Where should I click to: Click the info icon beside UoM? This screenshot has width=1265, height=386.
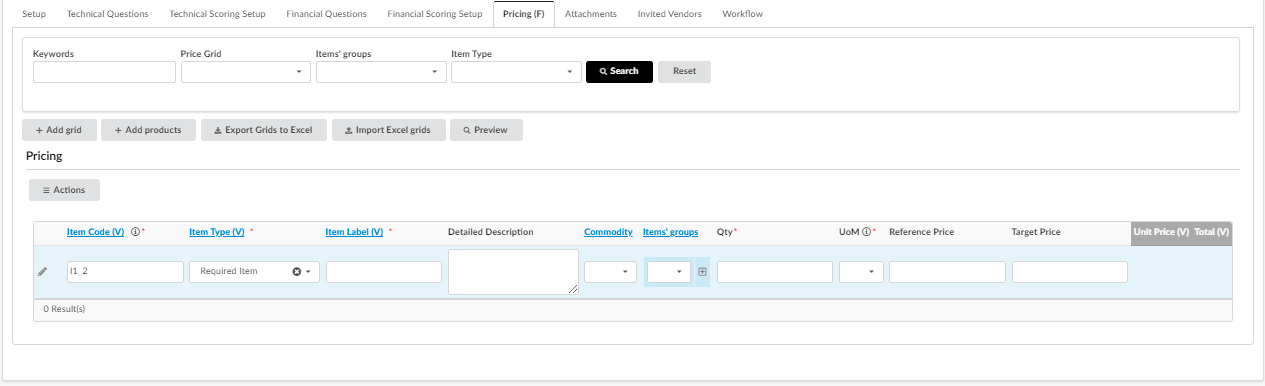tap(866, 232)
